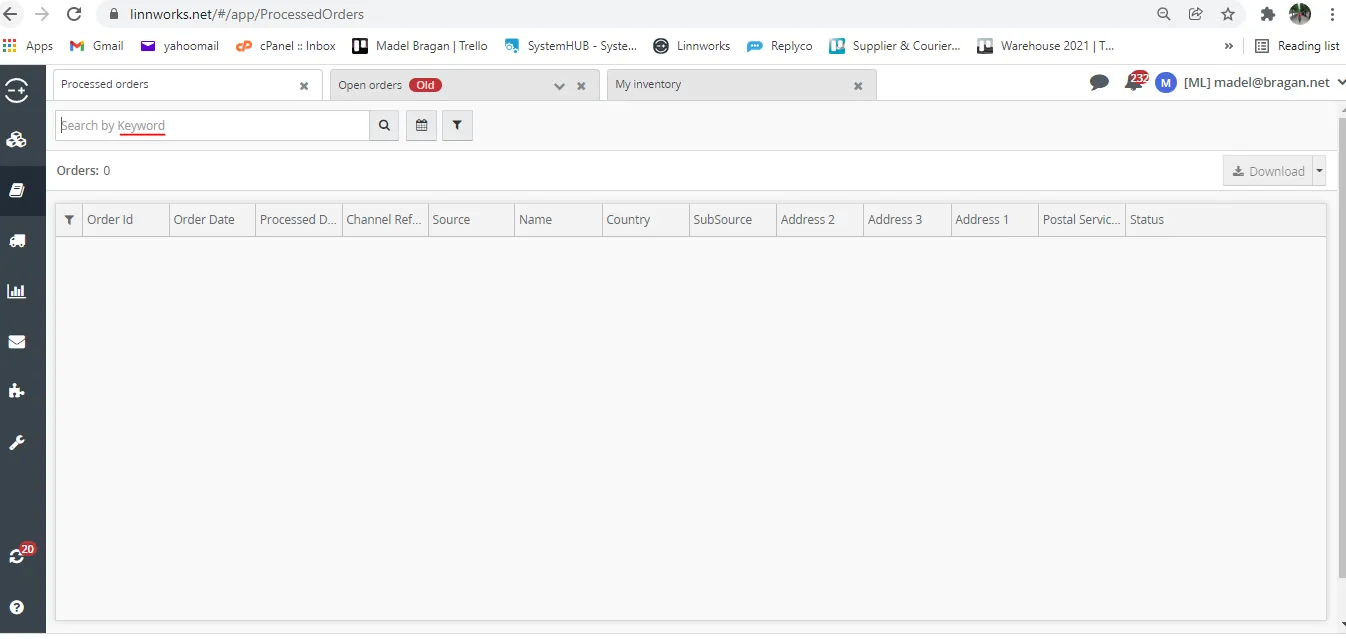Open the Shipping truck icon in the sidebar

coord(17,241)
